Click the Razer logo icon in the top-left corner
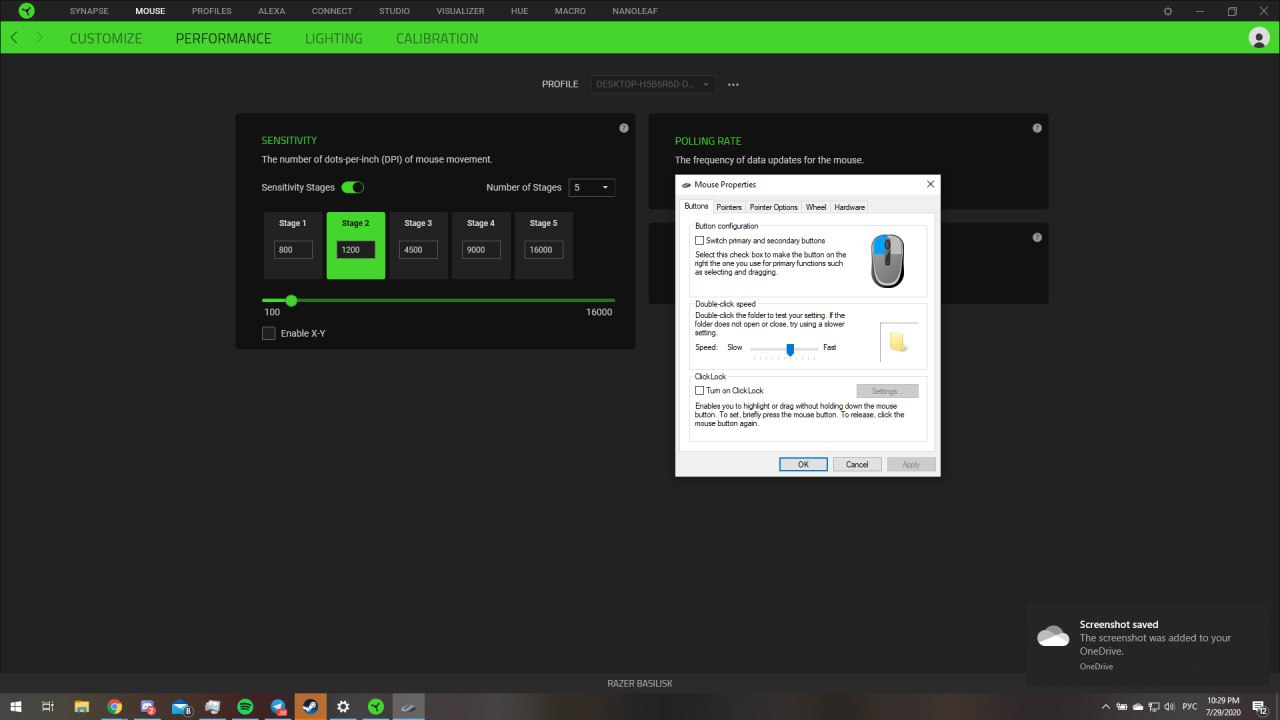 pyautogui.click(x=27, y=11)
